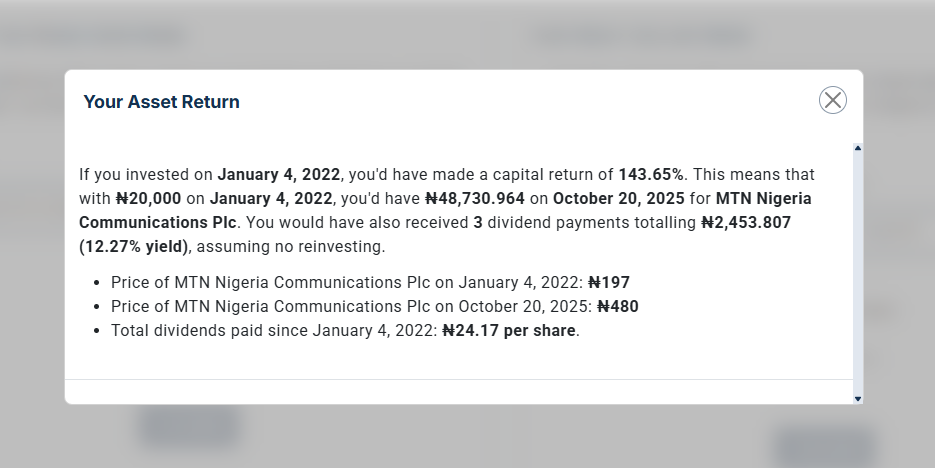Click the January 4, 2022 price bullet
The image size is (935, 468).
[x=350, y=282]
